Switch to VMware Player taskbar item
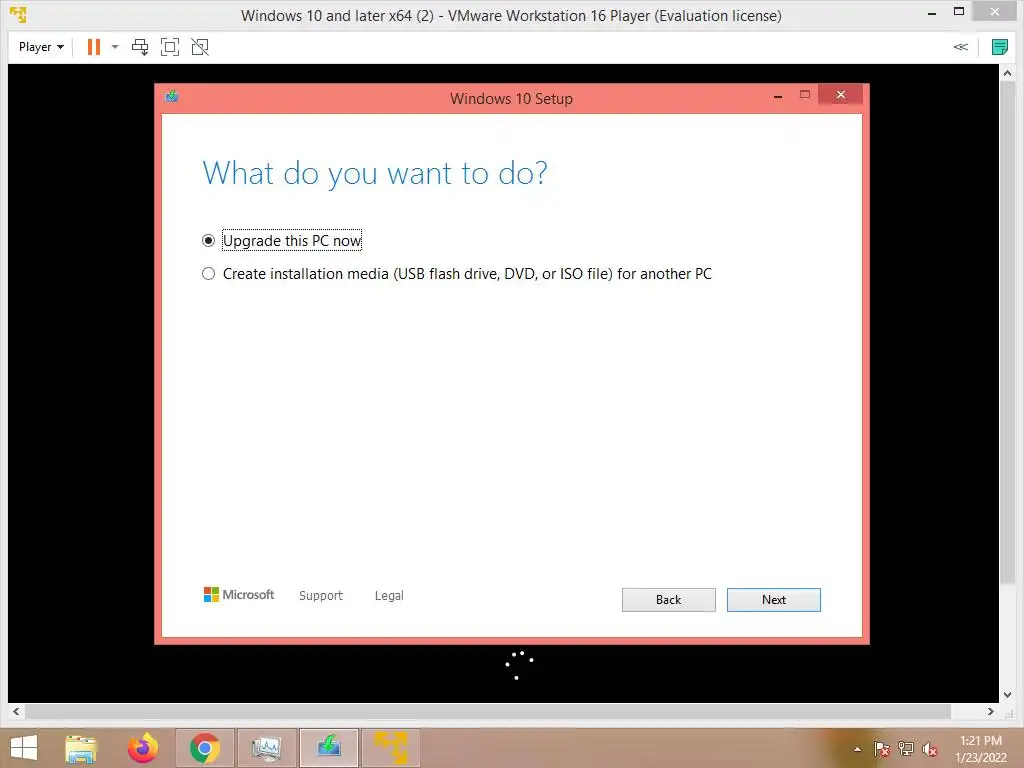Image resolution: width=1024 pixels, height=768 pixels. [x=391, y=748]
